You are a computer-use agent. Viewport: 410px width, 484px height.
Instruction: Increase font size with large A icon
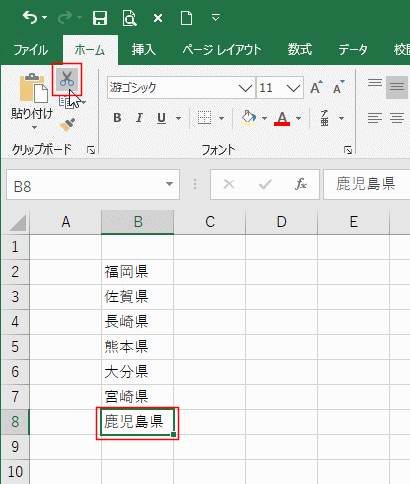click(x=316, y=87)
